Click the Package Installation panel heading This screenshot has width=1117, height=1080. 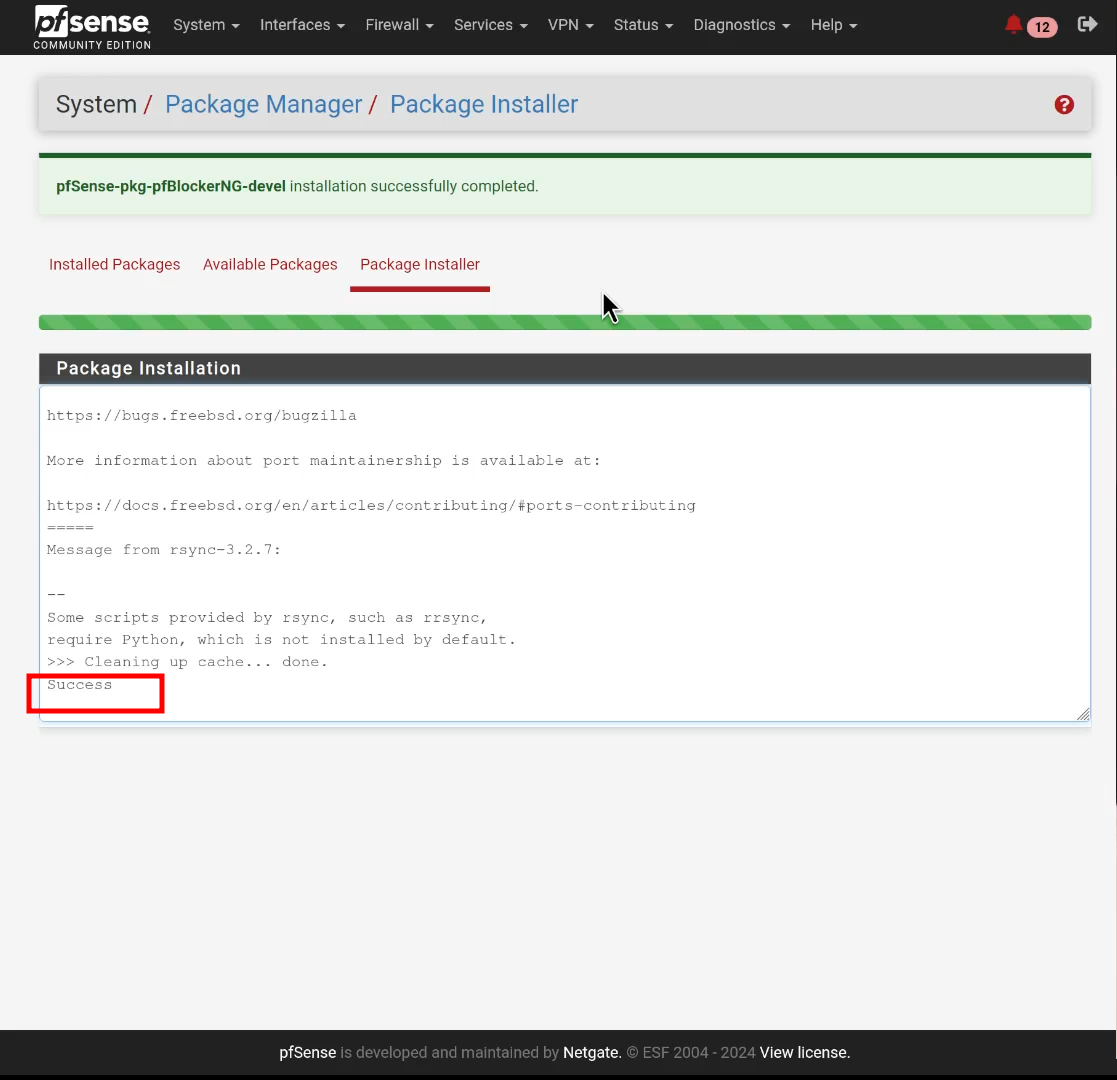(x=565, y=368)
